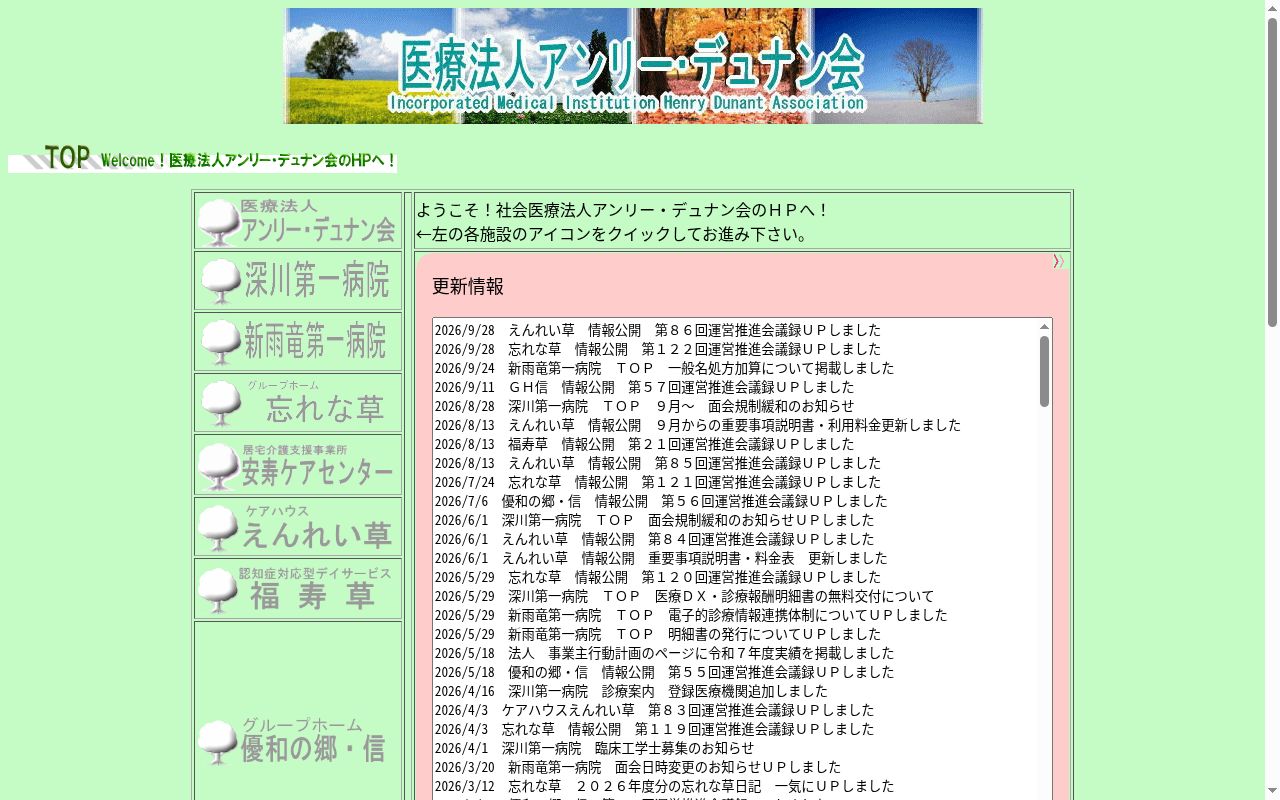Go to グループホーム忘れな草 icon

[x=298, y=403]
